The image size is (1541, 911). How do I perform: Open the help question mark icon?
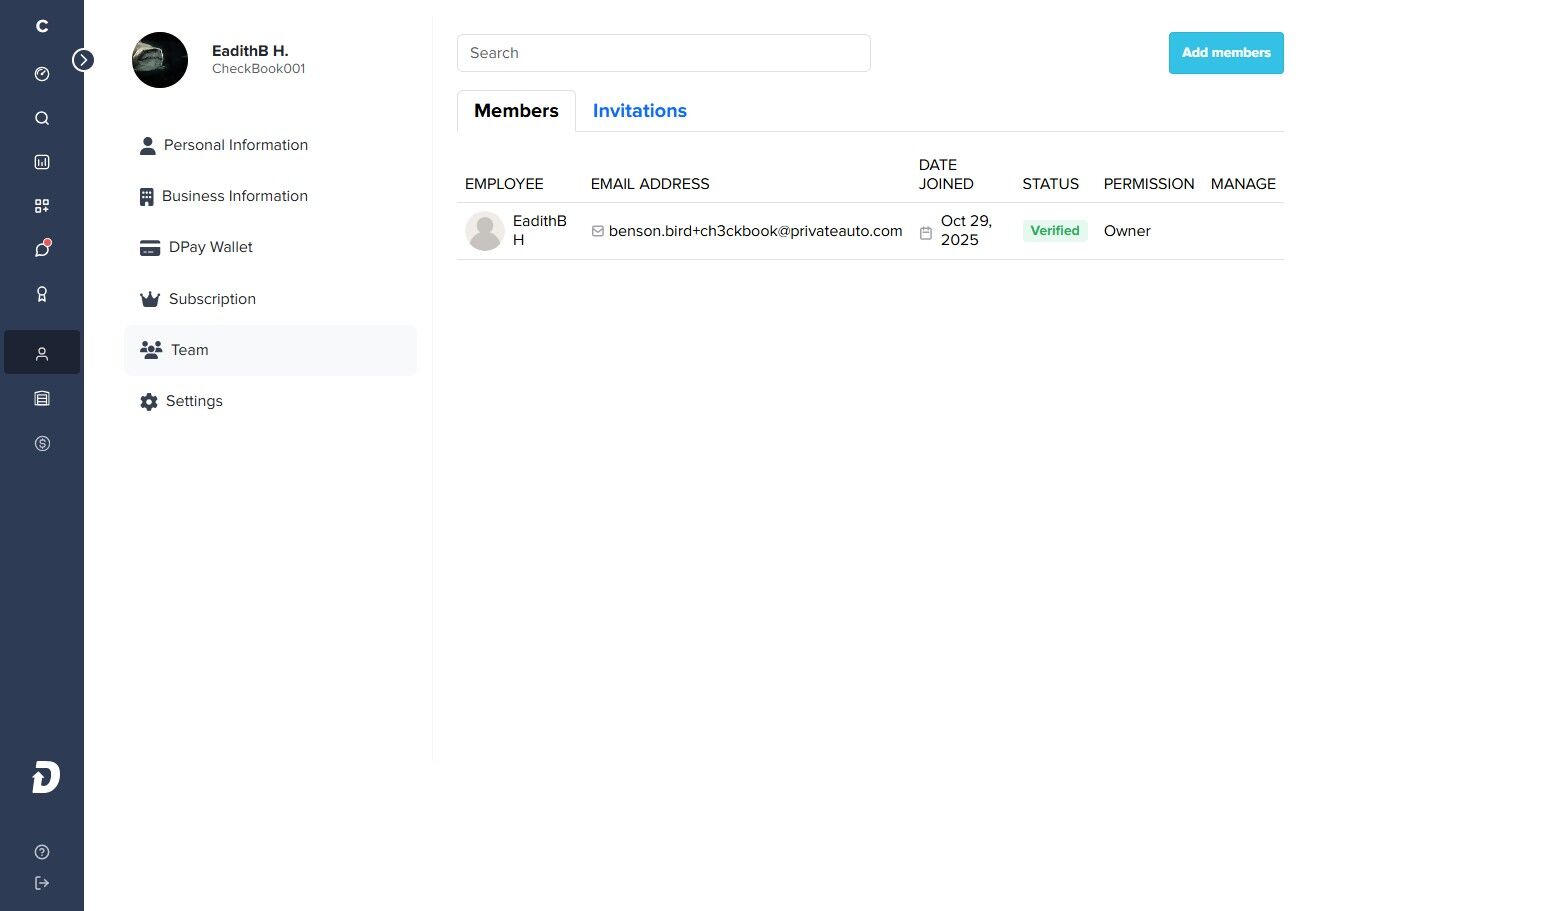click(x=41, y=851)
